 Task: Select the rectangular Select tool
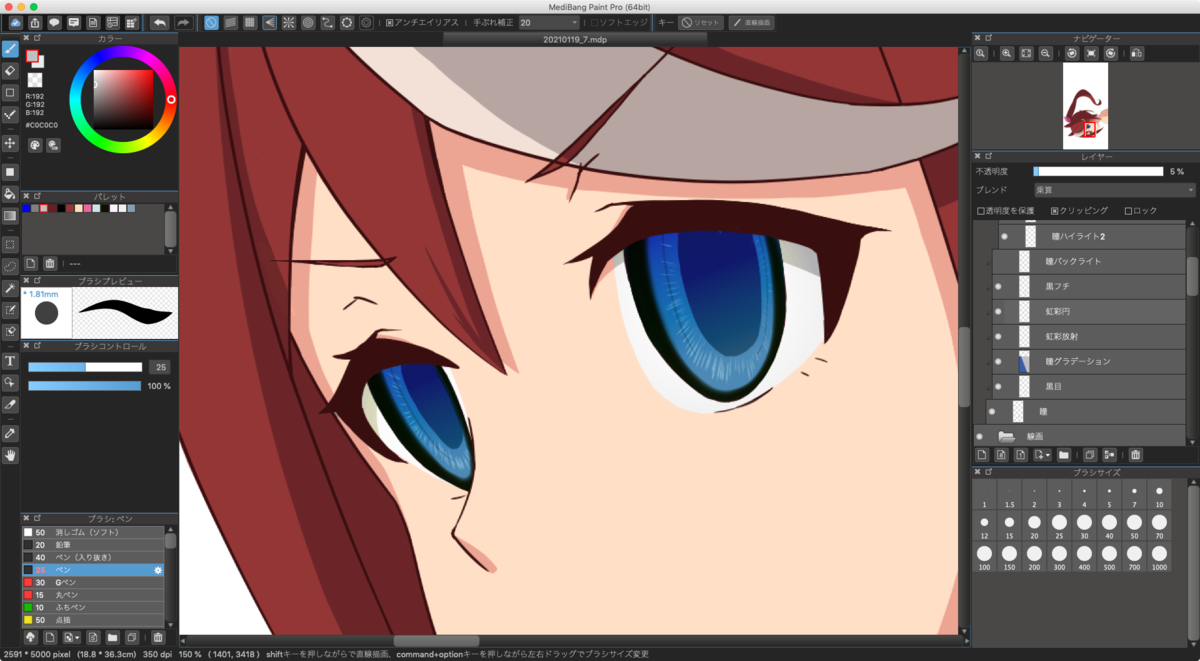10,243
